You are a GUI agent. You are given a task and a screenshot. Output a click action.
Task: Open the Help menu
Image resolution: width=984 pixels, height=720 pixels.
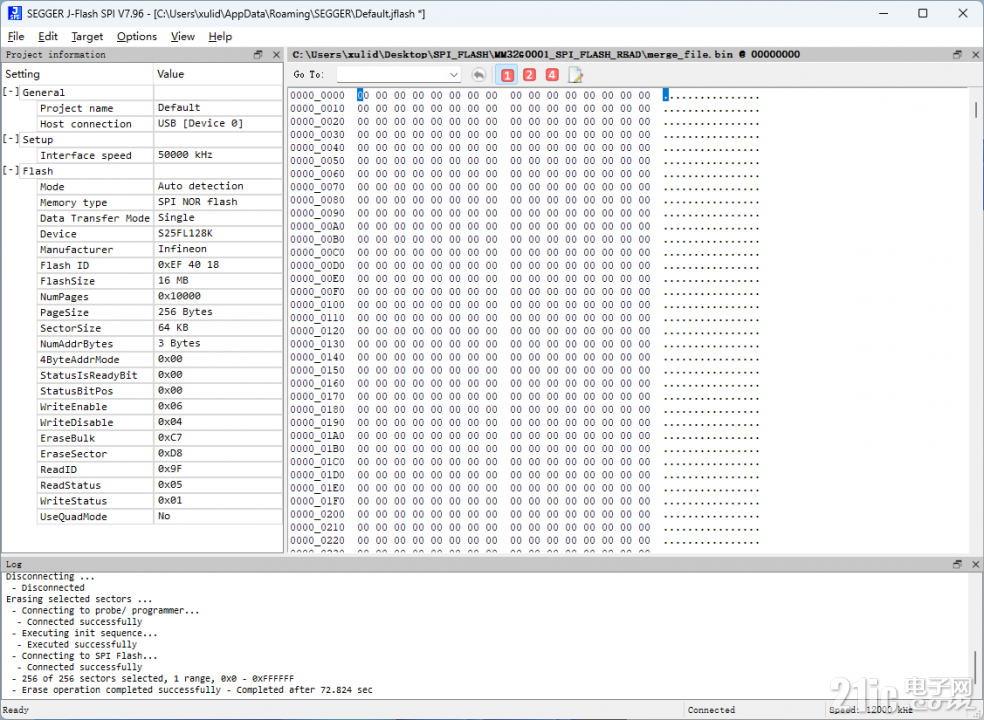(x=220, y=36)
